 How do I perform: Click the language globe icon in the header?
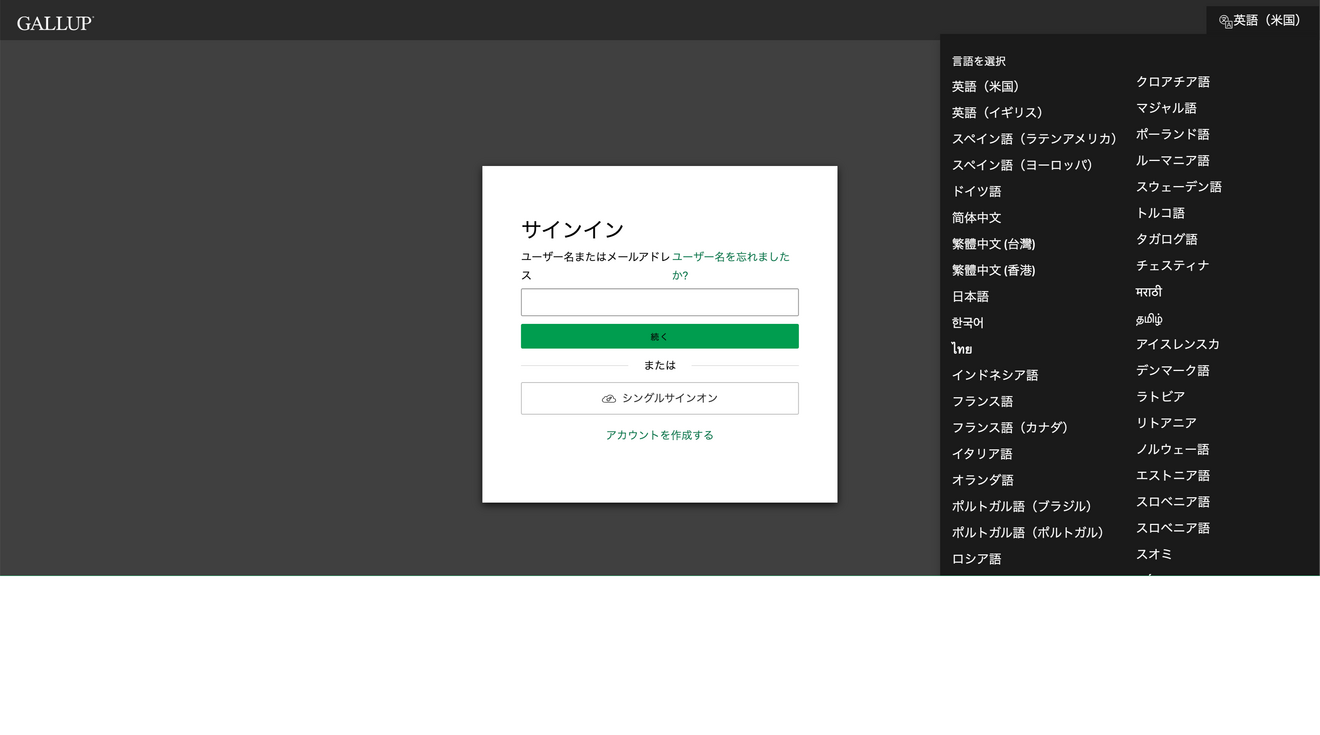tap(1225, 21)
